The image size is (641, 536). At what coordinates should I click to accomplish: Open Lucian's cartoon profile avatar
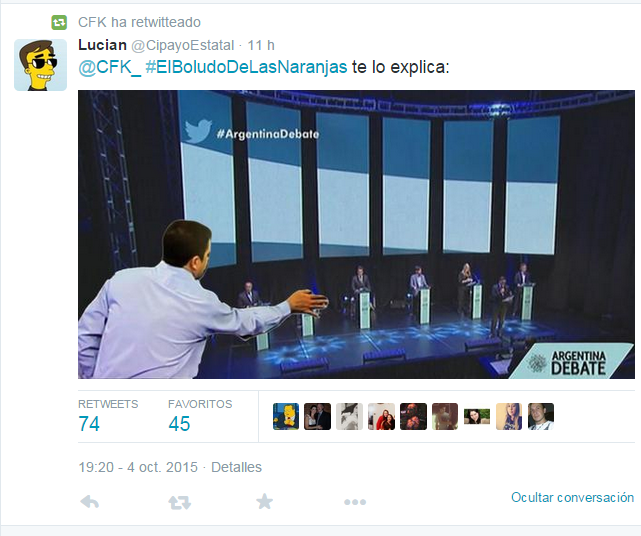pos(40,65)
